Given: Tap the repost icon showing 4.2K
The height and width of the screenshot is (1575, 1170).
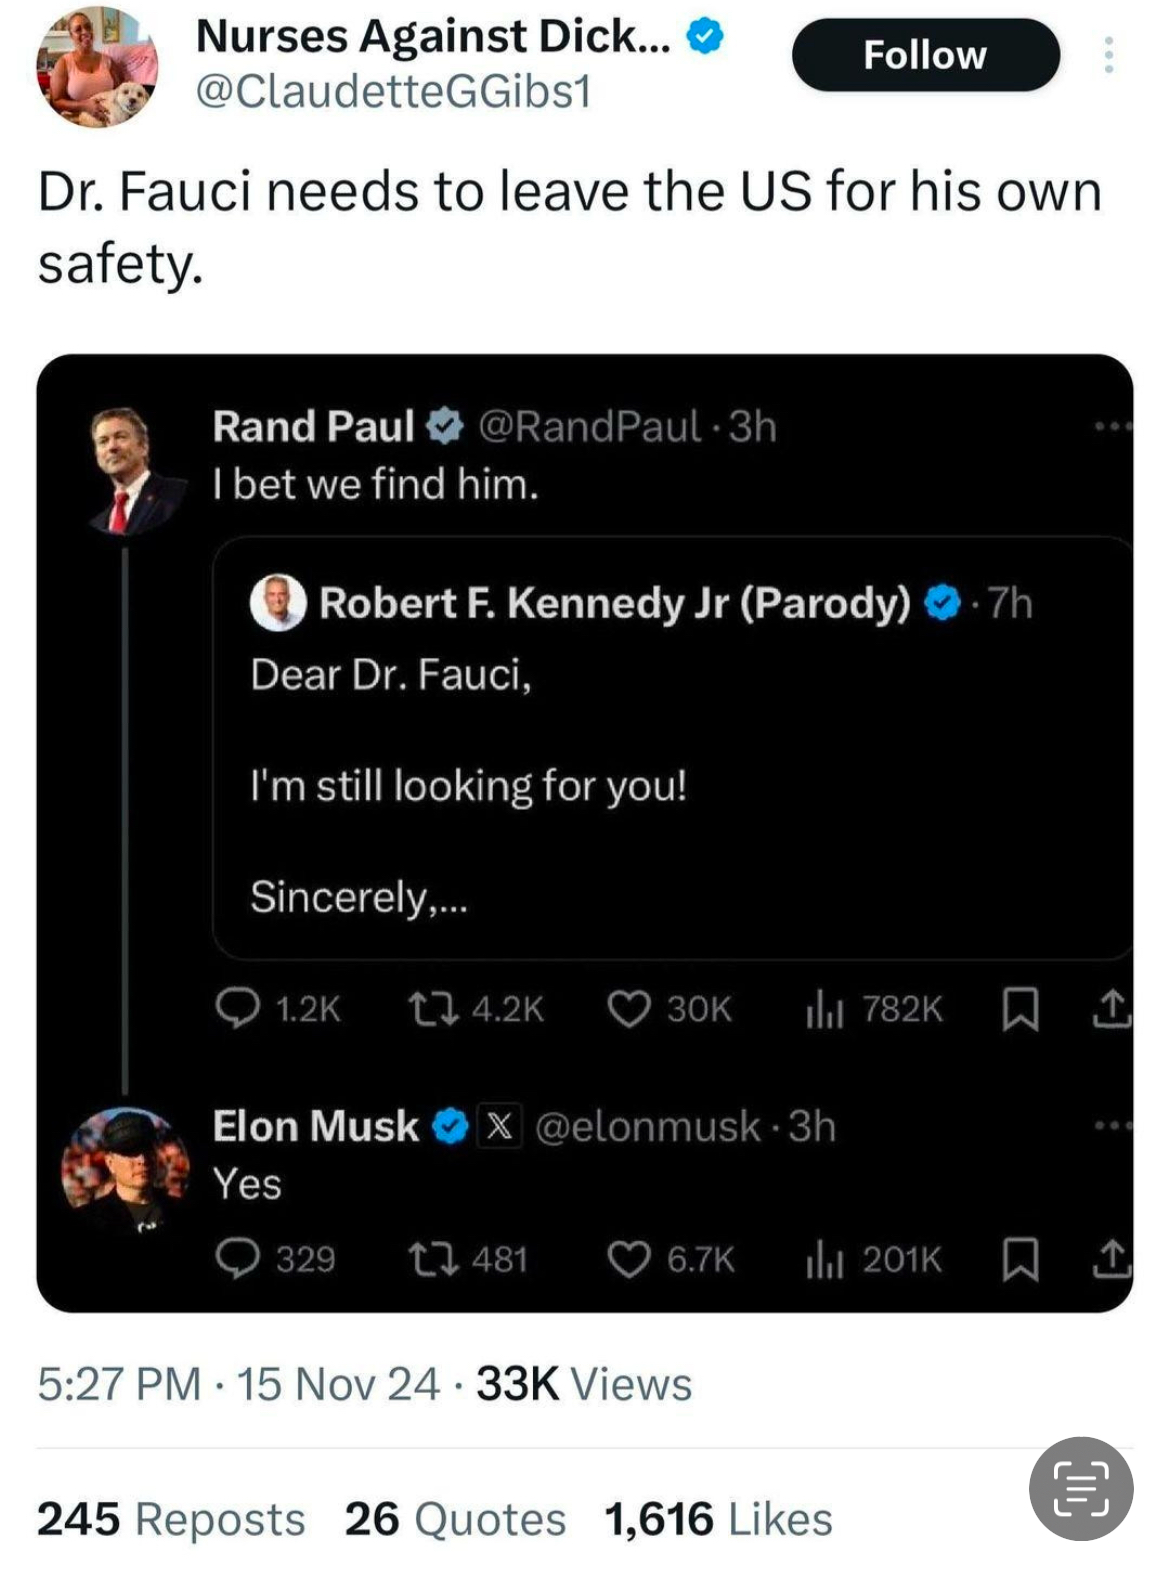Looking at the screenshot, I should 433,1008.
